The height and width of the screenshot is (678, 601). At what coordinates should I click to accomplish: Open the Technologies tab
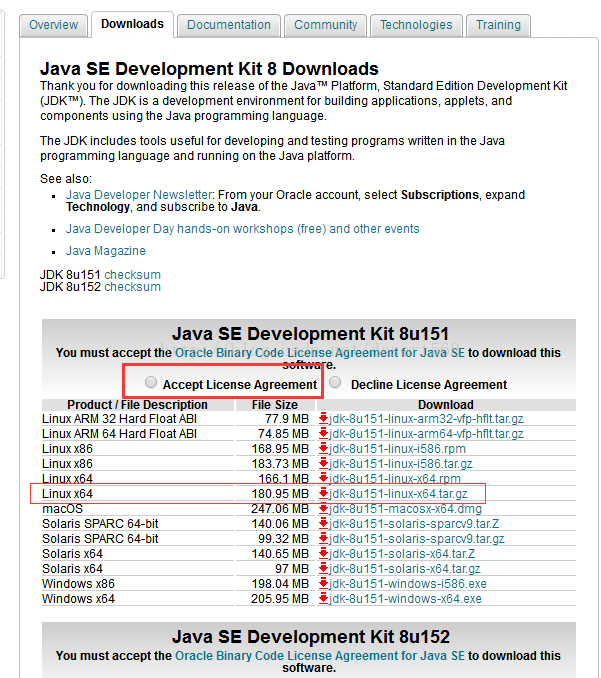pyautogui.click(x=416, y=25)
